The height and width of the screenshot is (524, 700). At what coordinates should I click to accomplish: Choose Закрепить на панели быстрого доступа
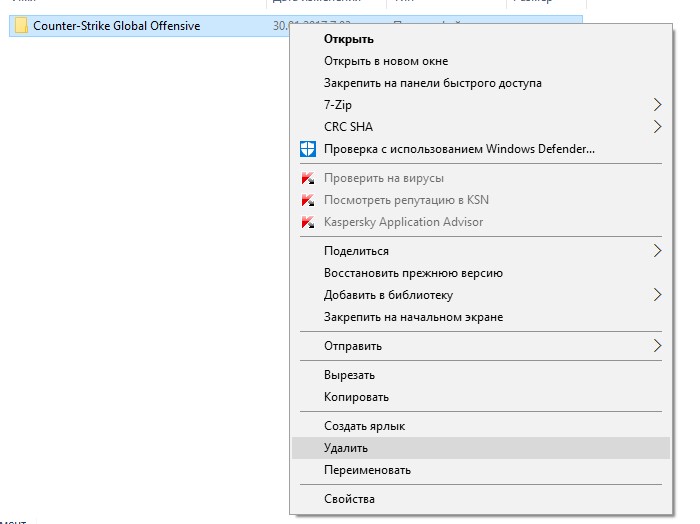pyautogui.click(x=433, y=83)
